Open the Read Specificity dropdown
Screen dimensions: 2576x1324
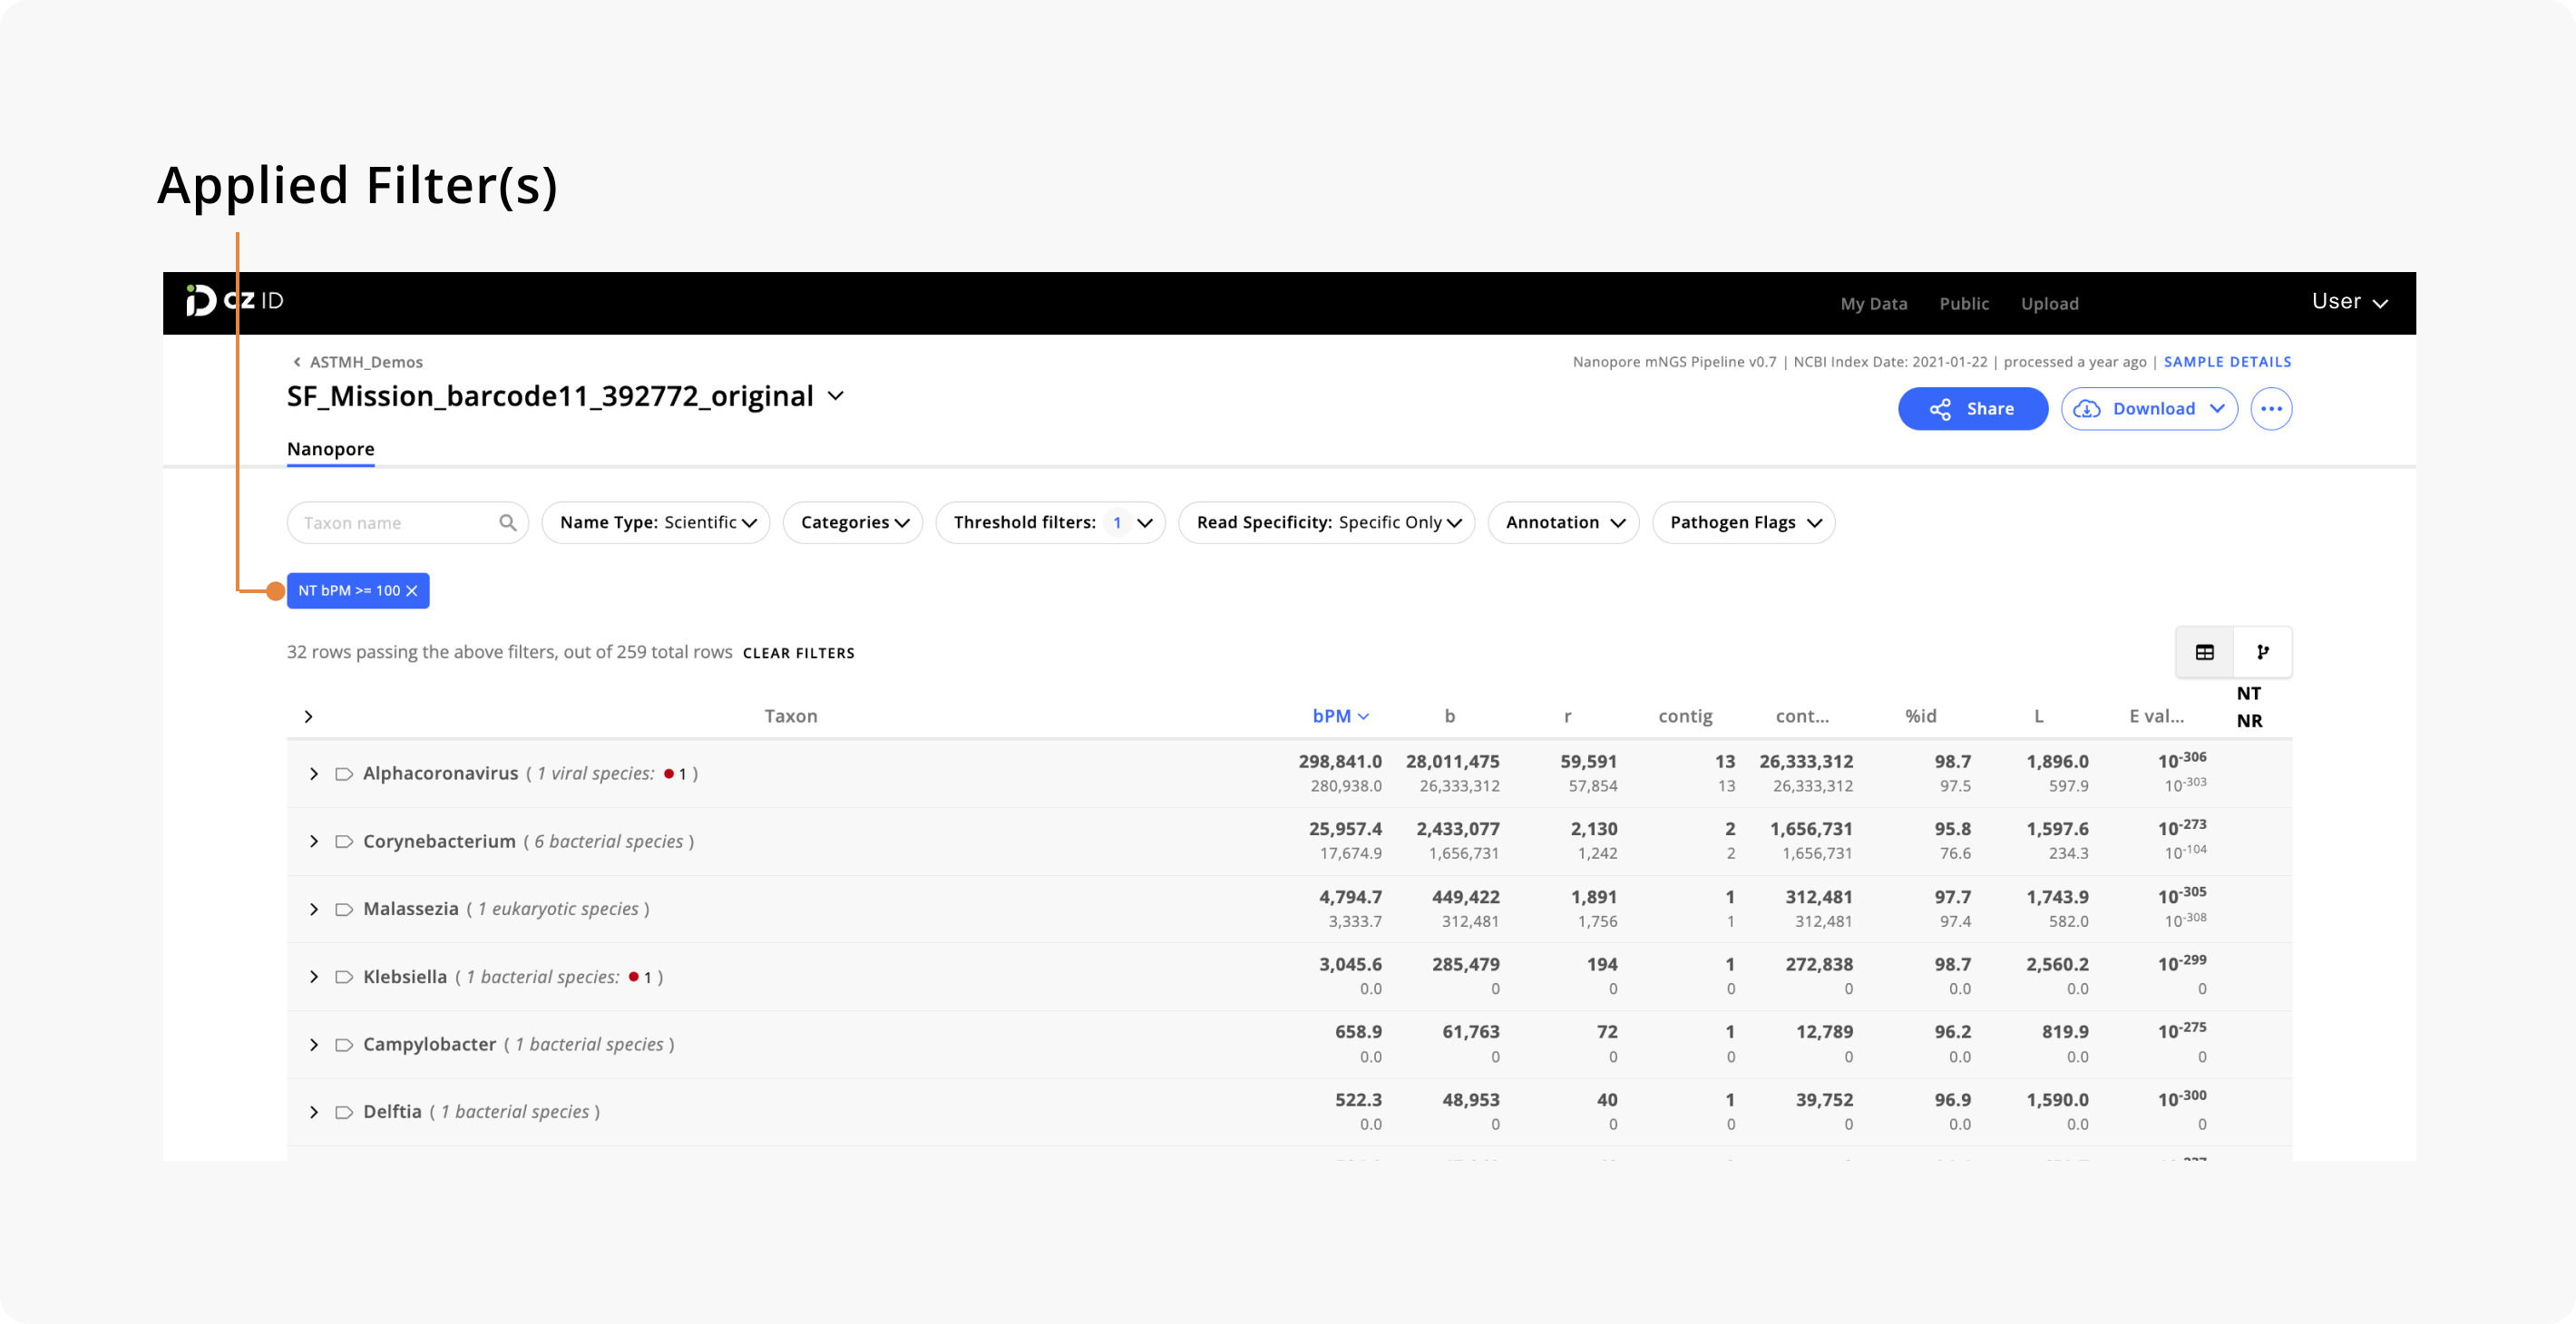coord(1327,523)
